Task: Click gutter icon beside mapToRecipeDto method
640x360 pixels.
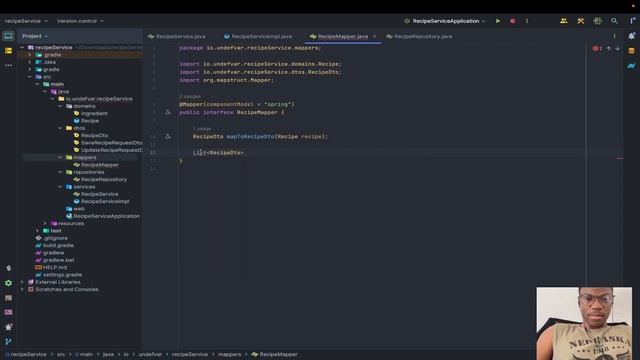Action: point(168,136)
